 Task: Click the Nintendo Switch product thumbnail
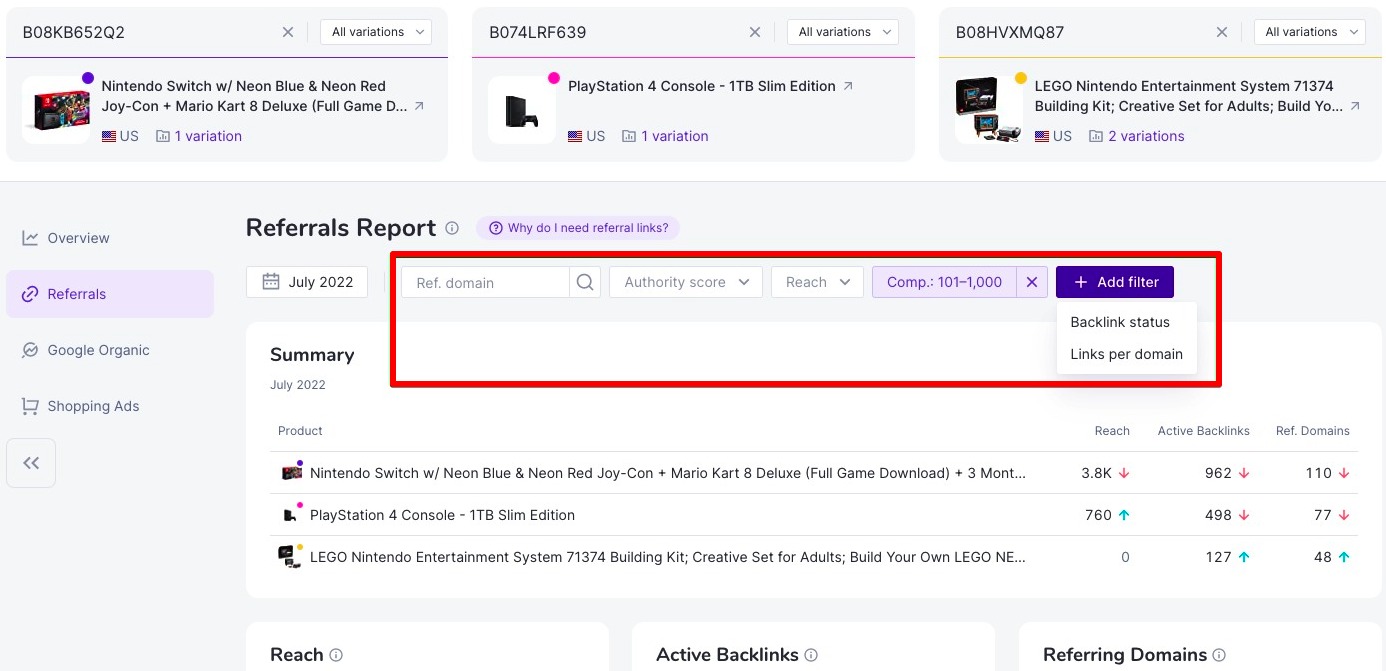[56, 110]
